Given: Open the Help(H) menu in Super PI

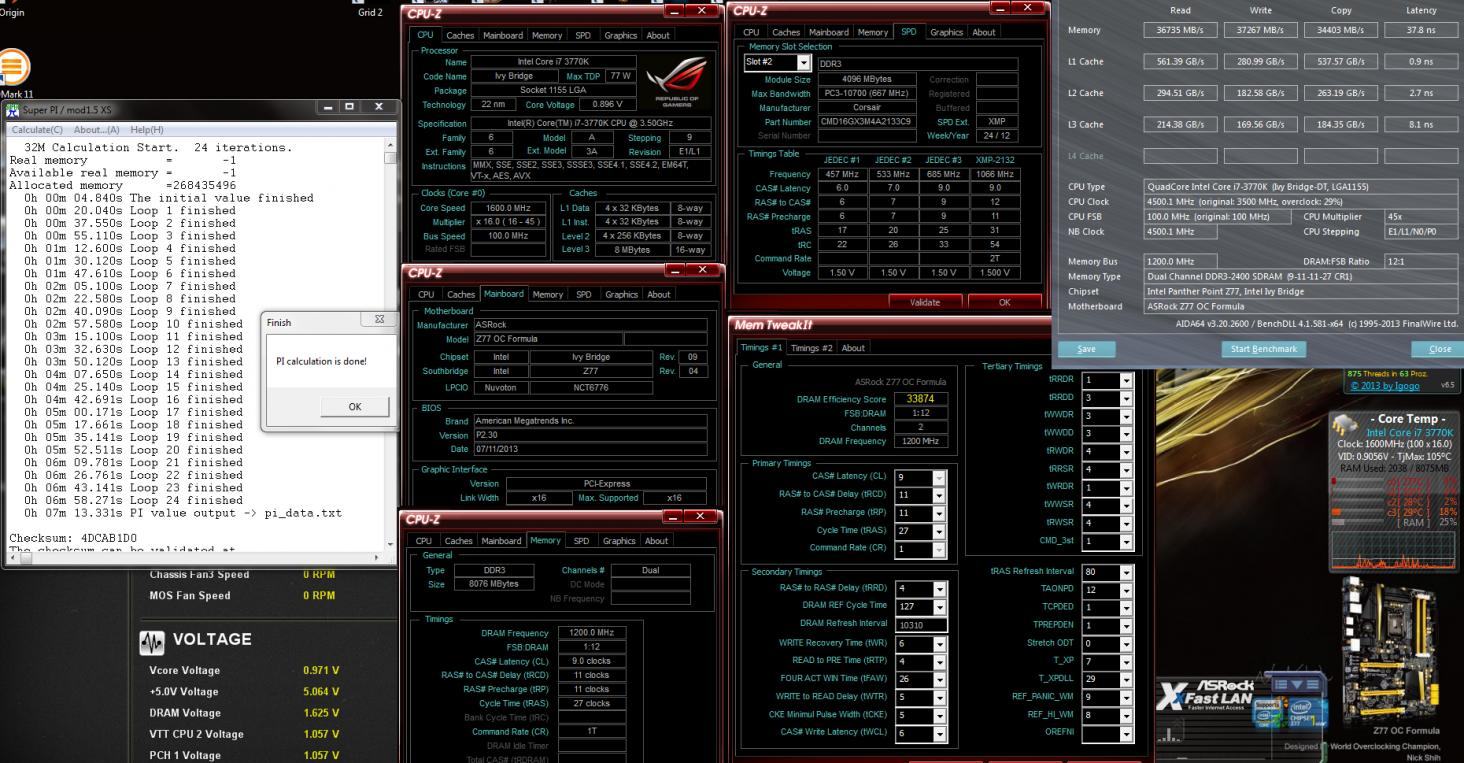Looking at the screenshot, I should (x=147, y=130).
